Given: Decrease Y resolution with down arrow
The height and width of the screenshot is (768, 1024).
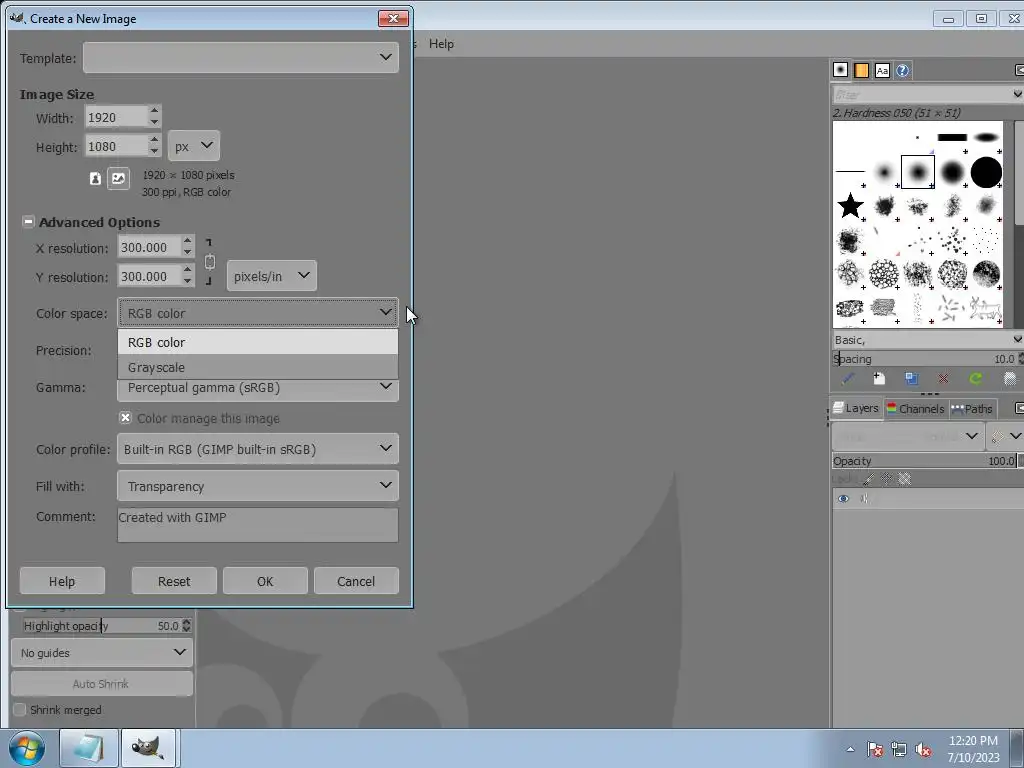Looking at the screenshot, I should [187, 282].
